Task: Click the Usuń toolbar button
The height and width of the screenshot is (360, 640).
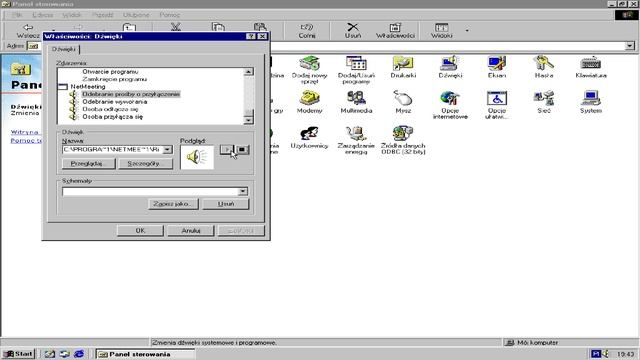Action: (x=353, y=31)
